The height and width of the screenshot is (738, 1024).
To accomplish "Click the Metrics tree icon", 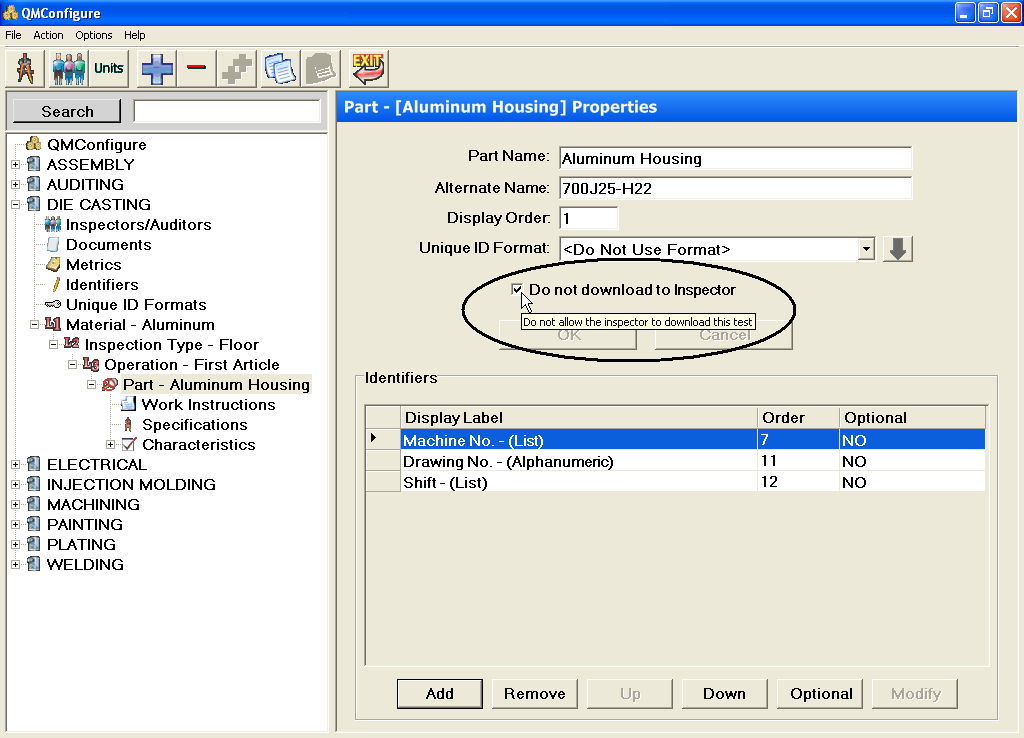I will pos(53,265).
